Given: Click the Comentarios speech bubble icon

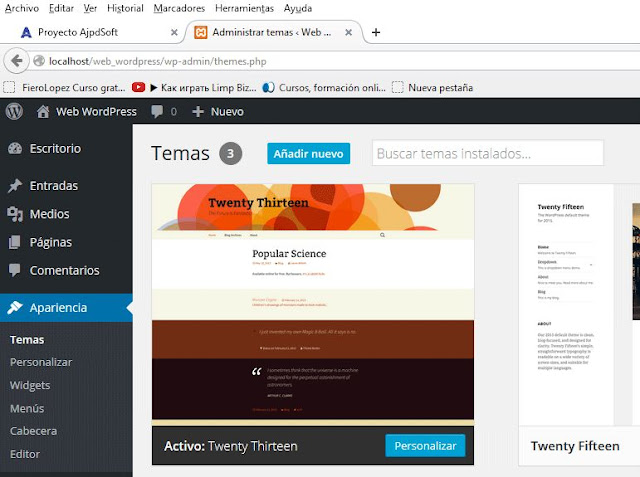Looking at the screenshot, I should click(15, 270).
